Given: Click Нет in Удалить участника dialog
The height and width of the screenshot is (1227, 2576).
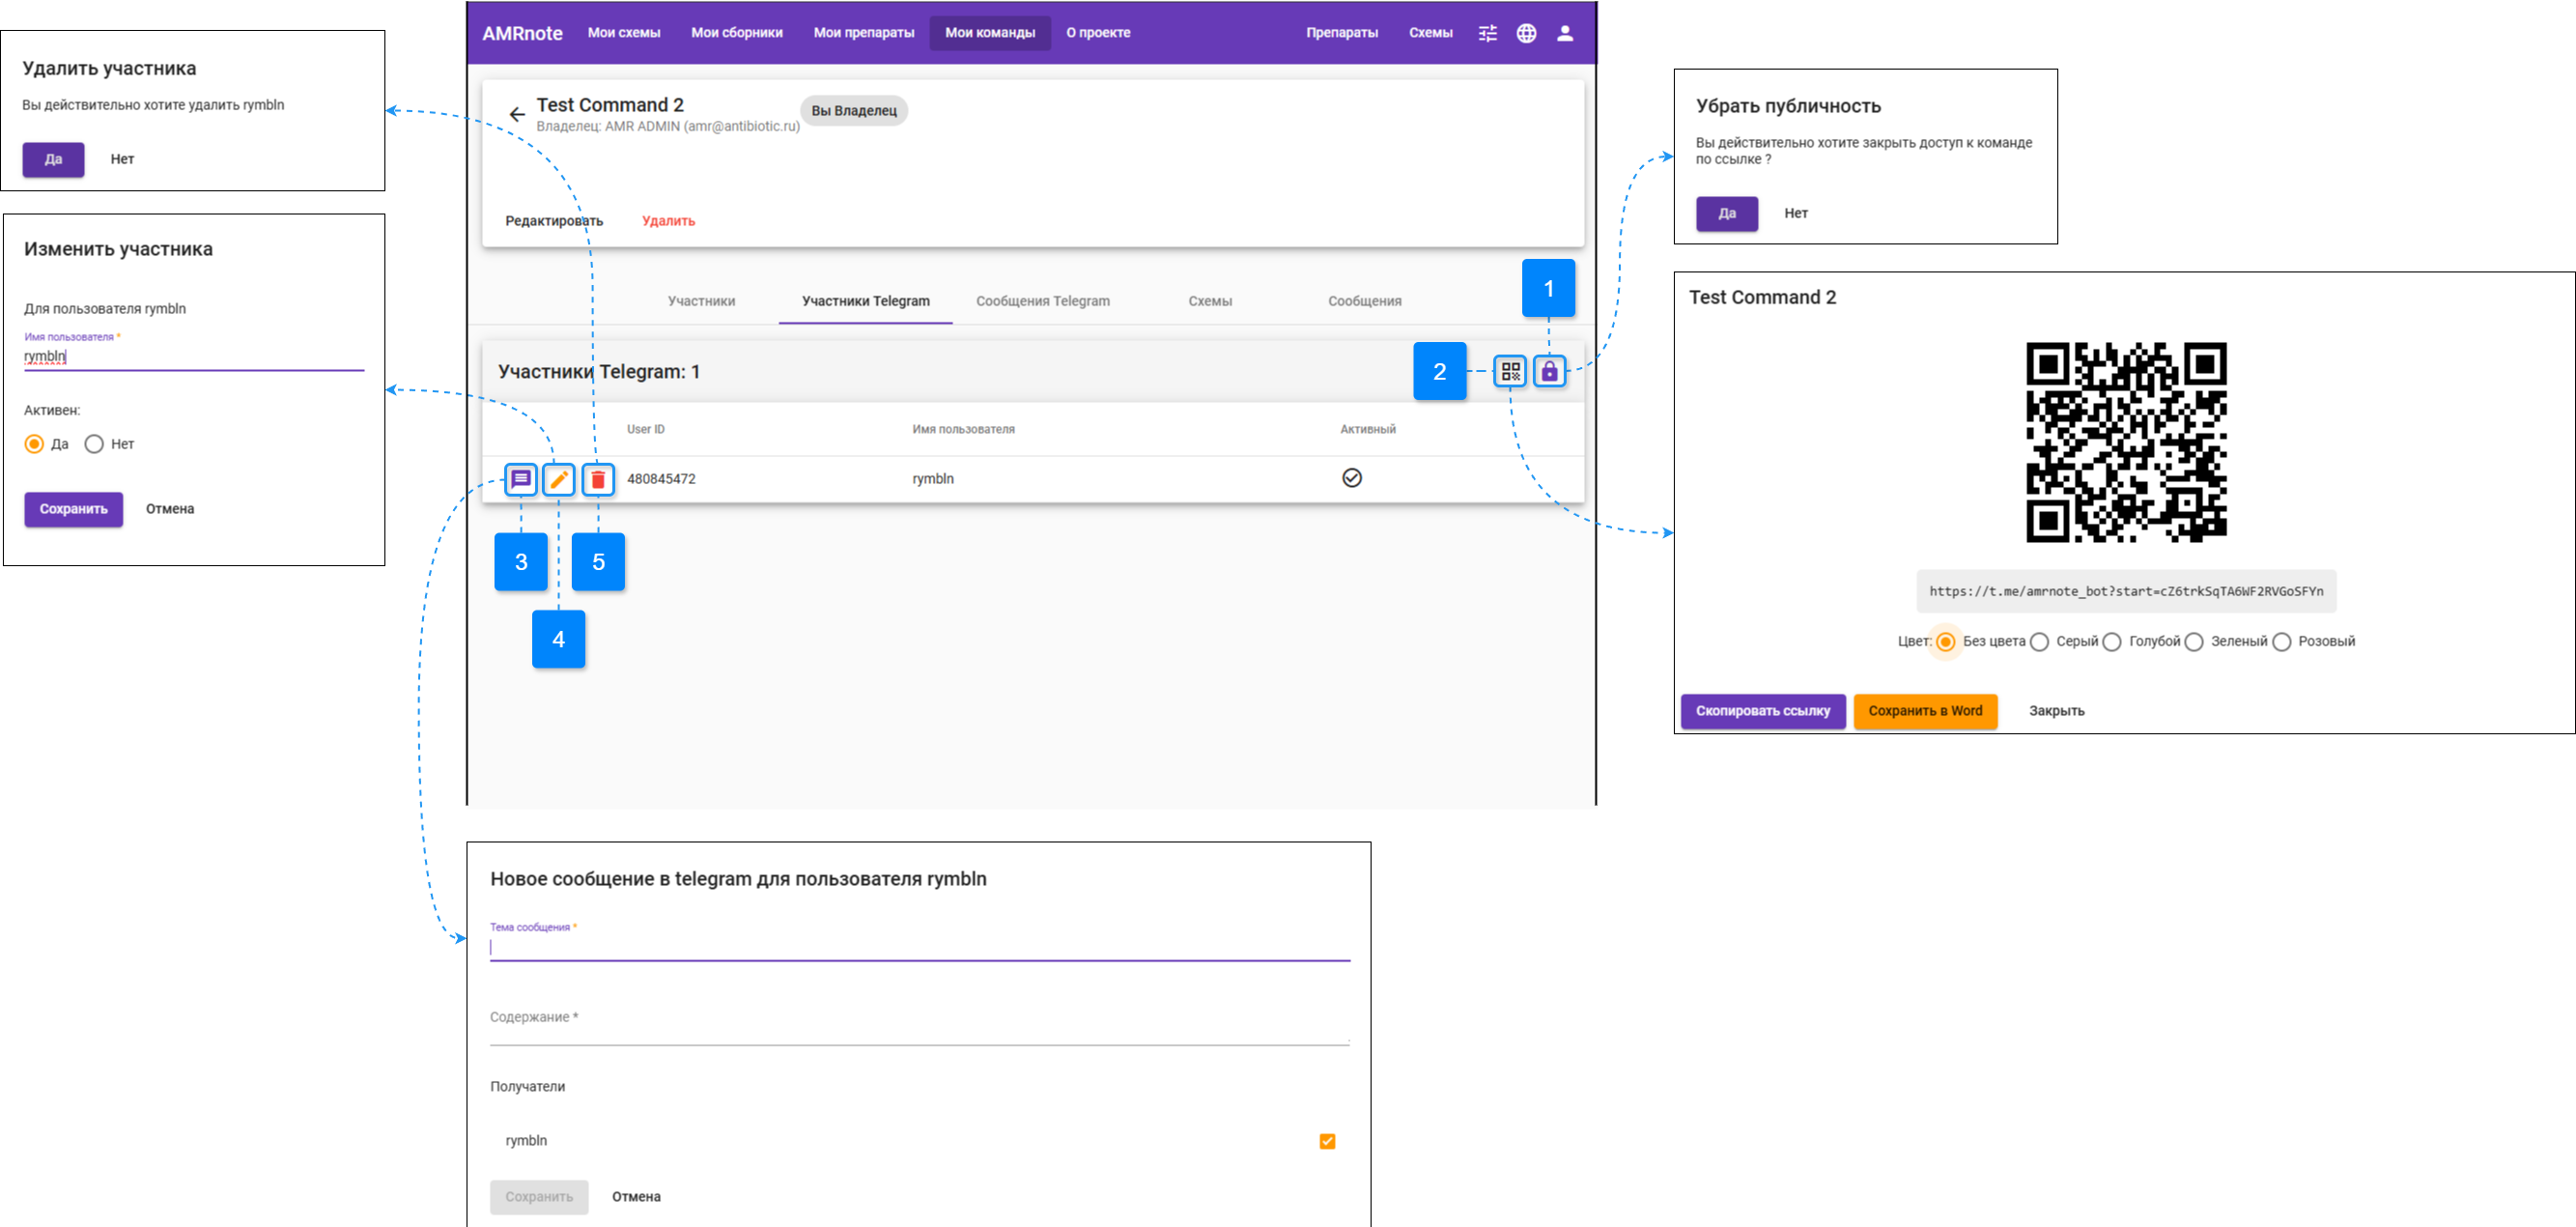Looking at the screenshot, I should pos(122,159).
